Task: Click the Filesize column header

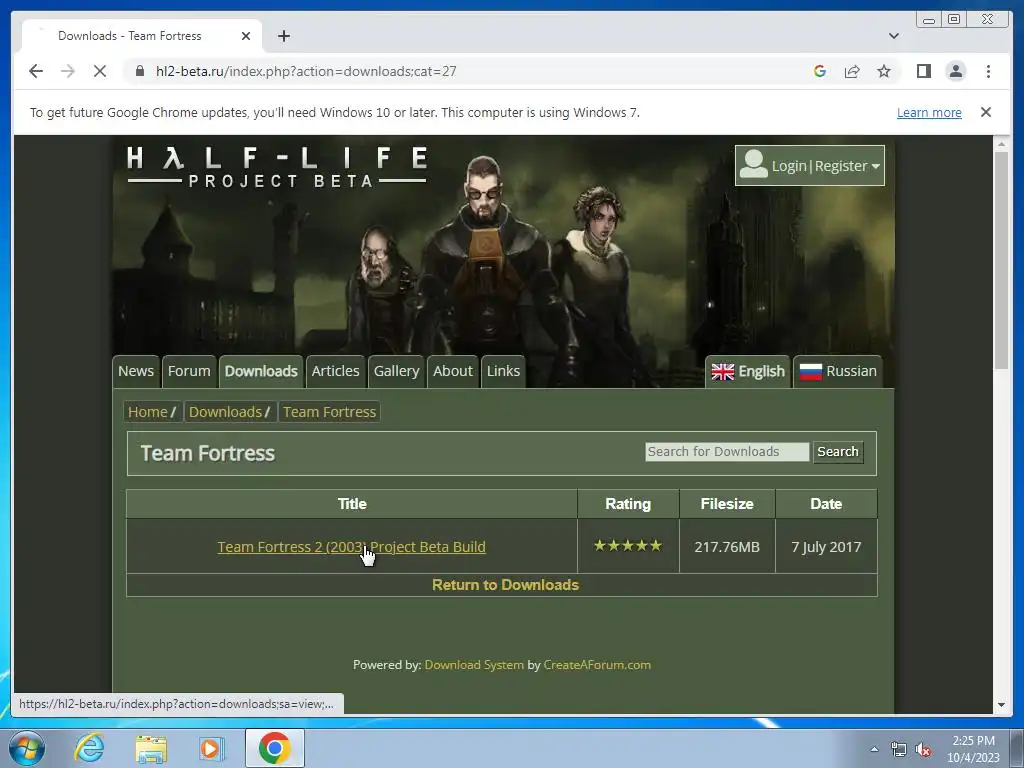Action: (x=727, y=504)
